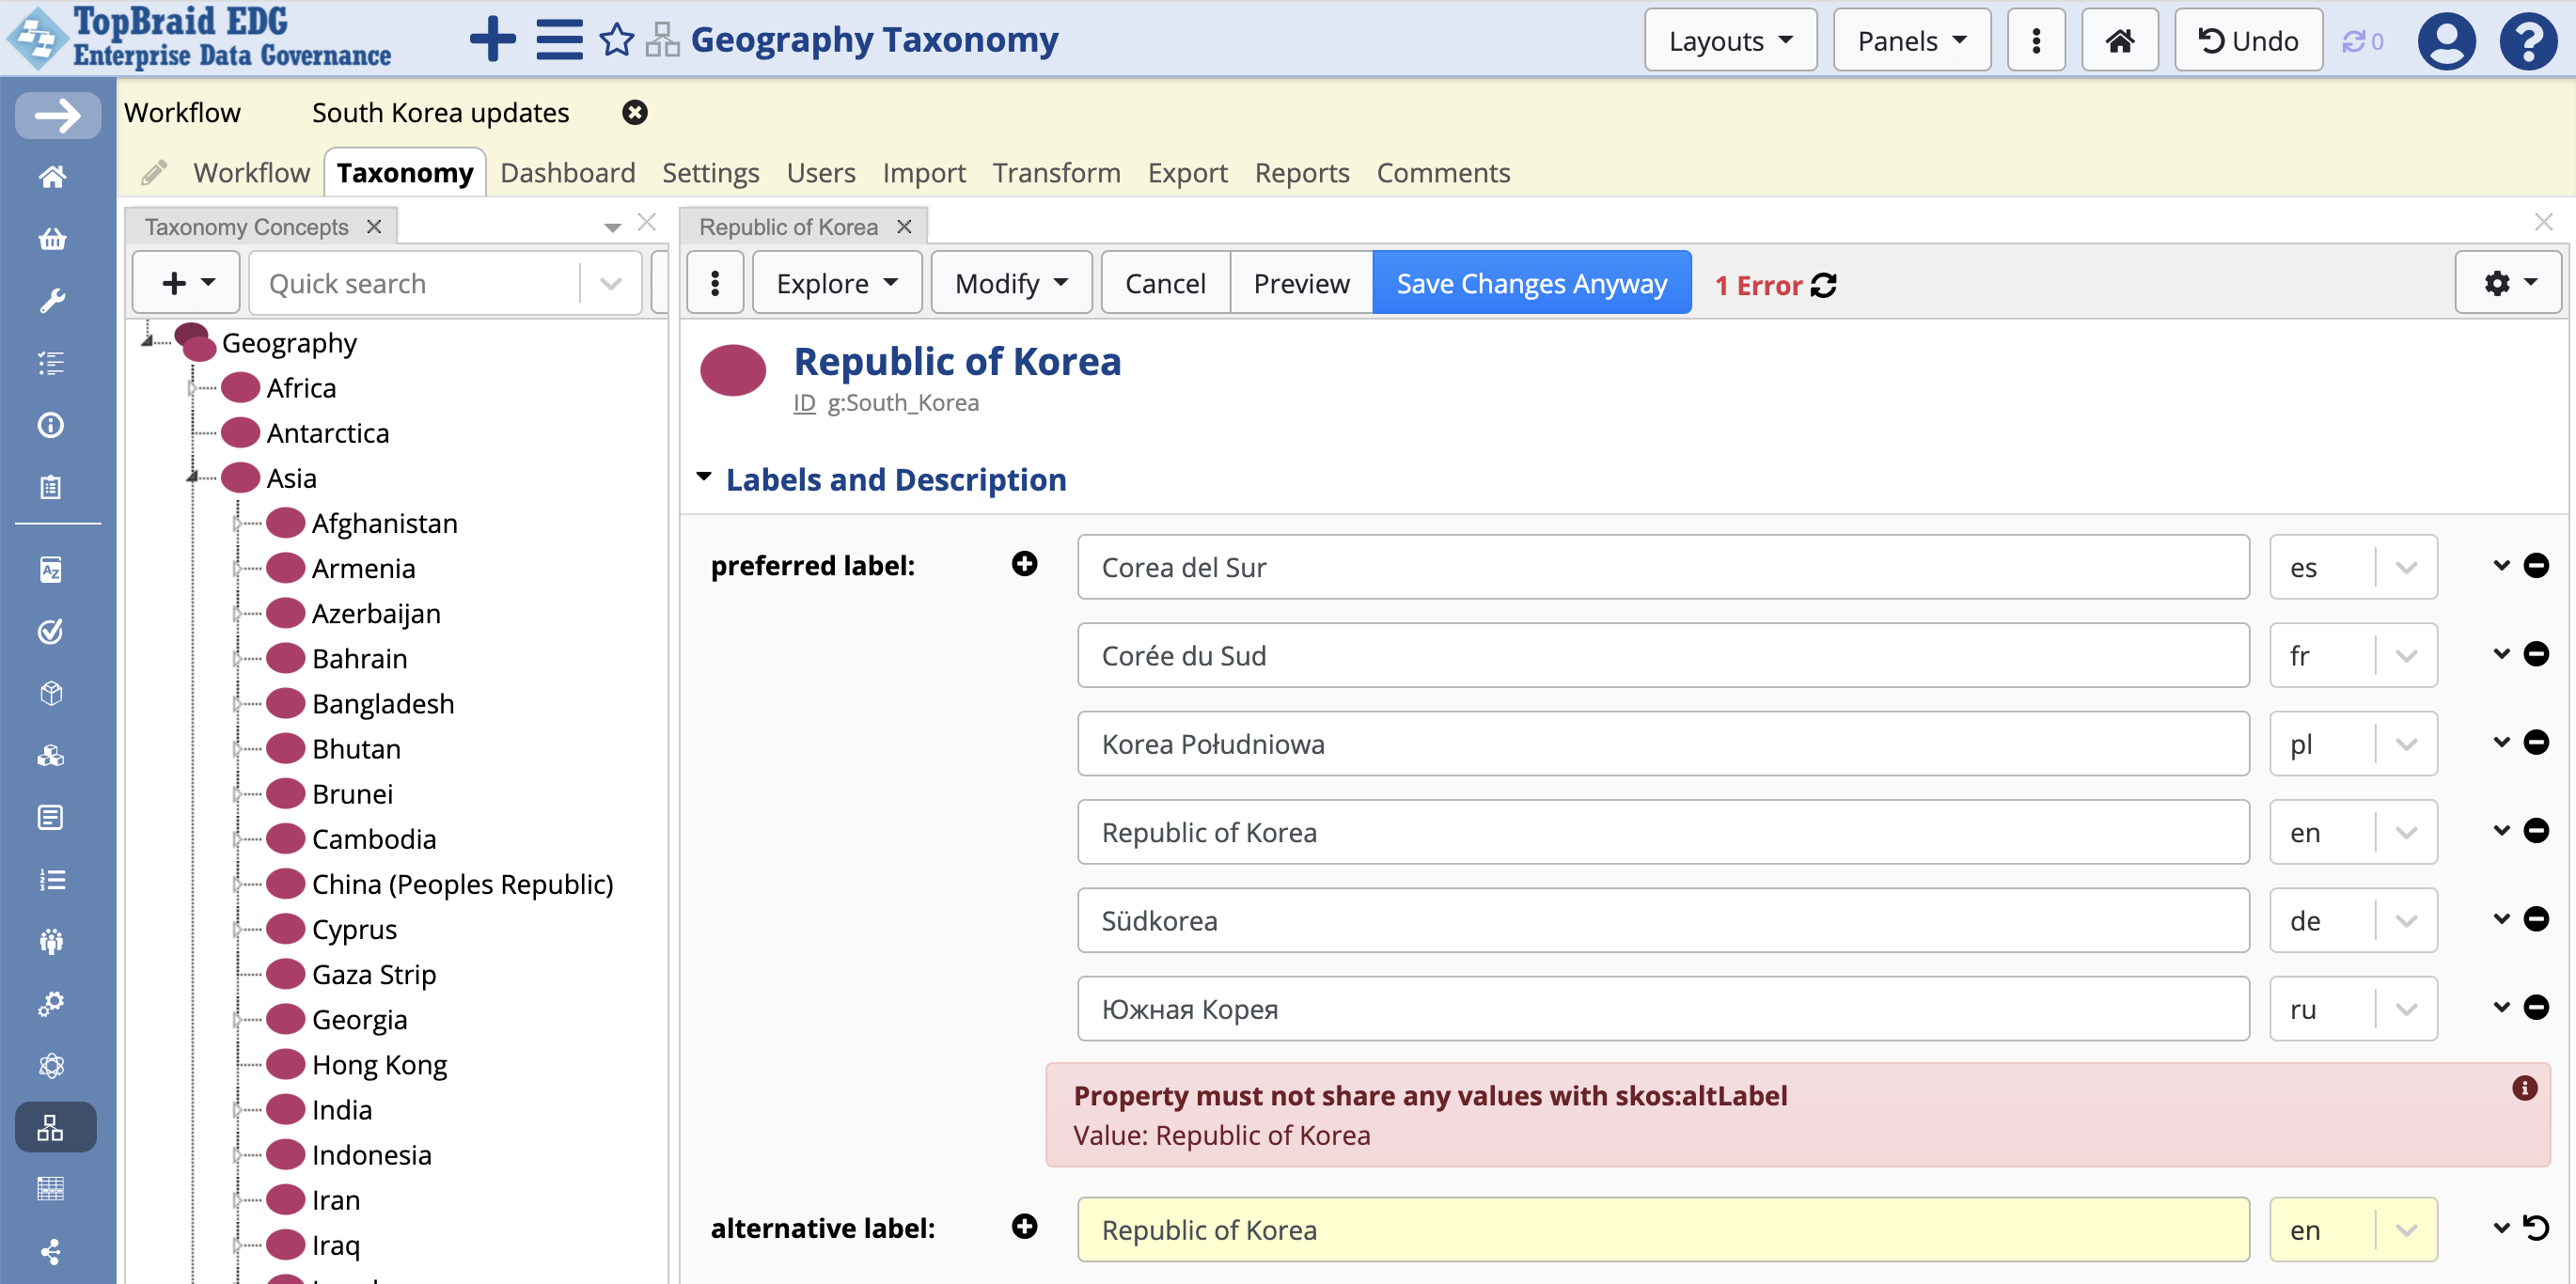Open the Explore dropdown menu
Viewport: 2576px width, 1284px height.
(x=837, y=283)
